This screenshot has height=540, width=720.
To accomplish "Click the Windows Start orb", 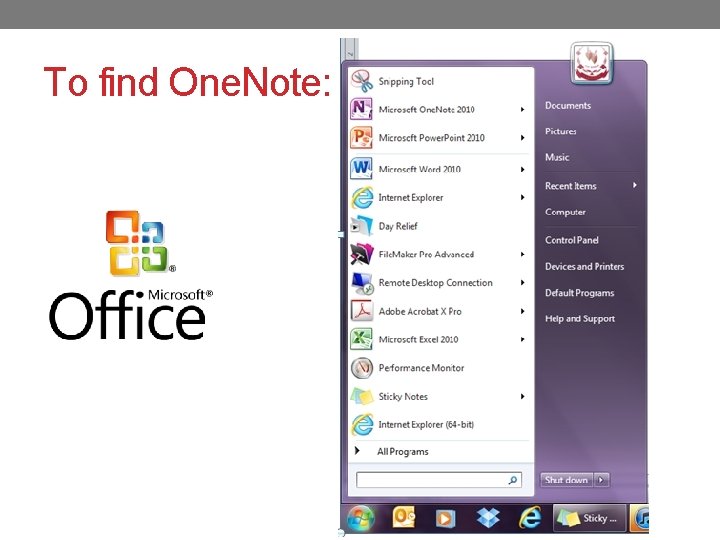I will tap(361, 518).
